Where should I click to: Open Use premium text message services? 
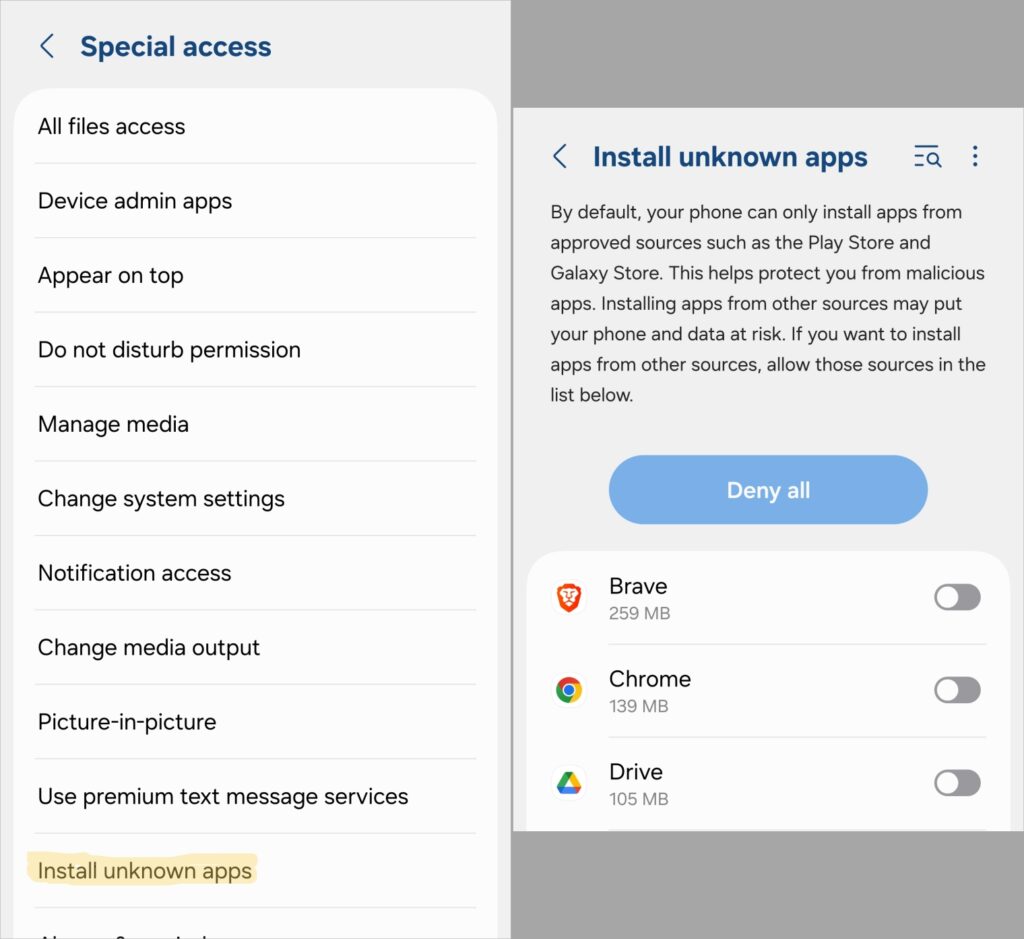tap(222, 796)
